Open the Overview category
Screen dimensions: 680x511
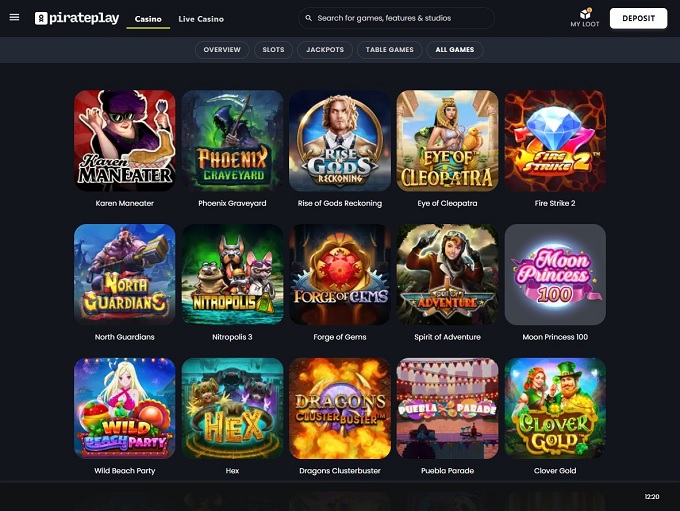[222, 50]
